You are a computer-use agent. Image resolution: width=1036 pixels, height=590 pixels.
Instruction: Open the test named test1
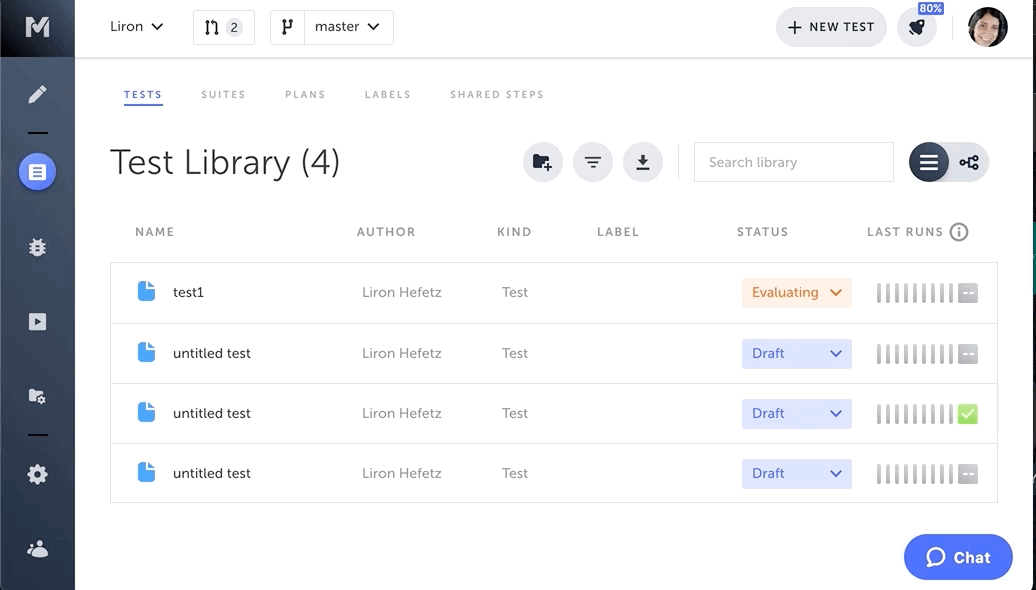coord(188,292)
